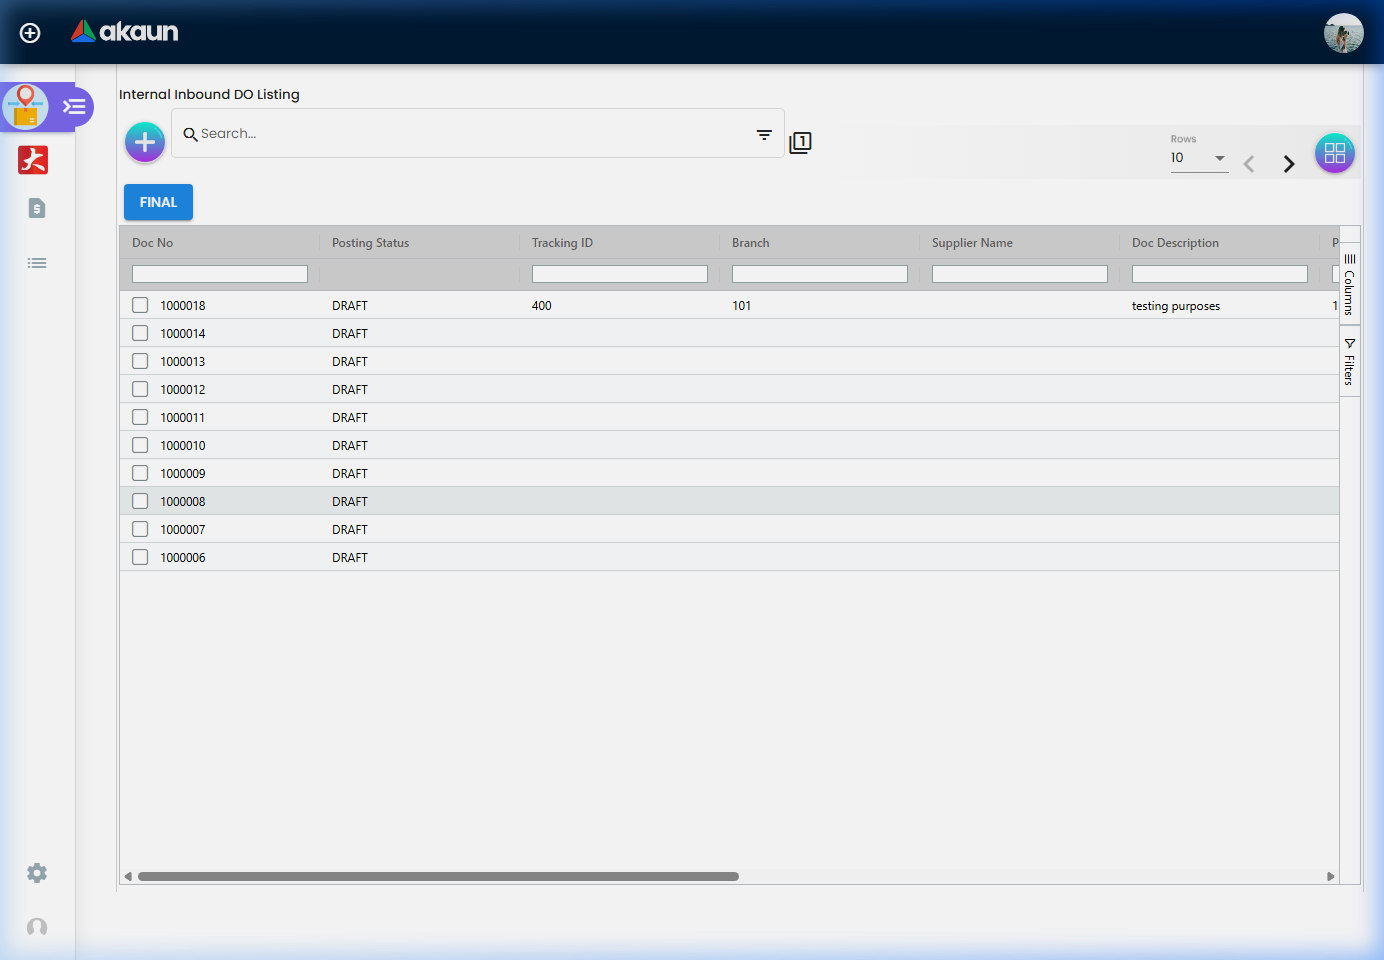Open the create new record plus icon
The width and height of the screenshot is (1384, 960).
pyautogui.click(x=144, y=142)
